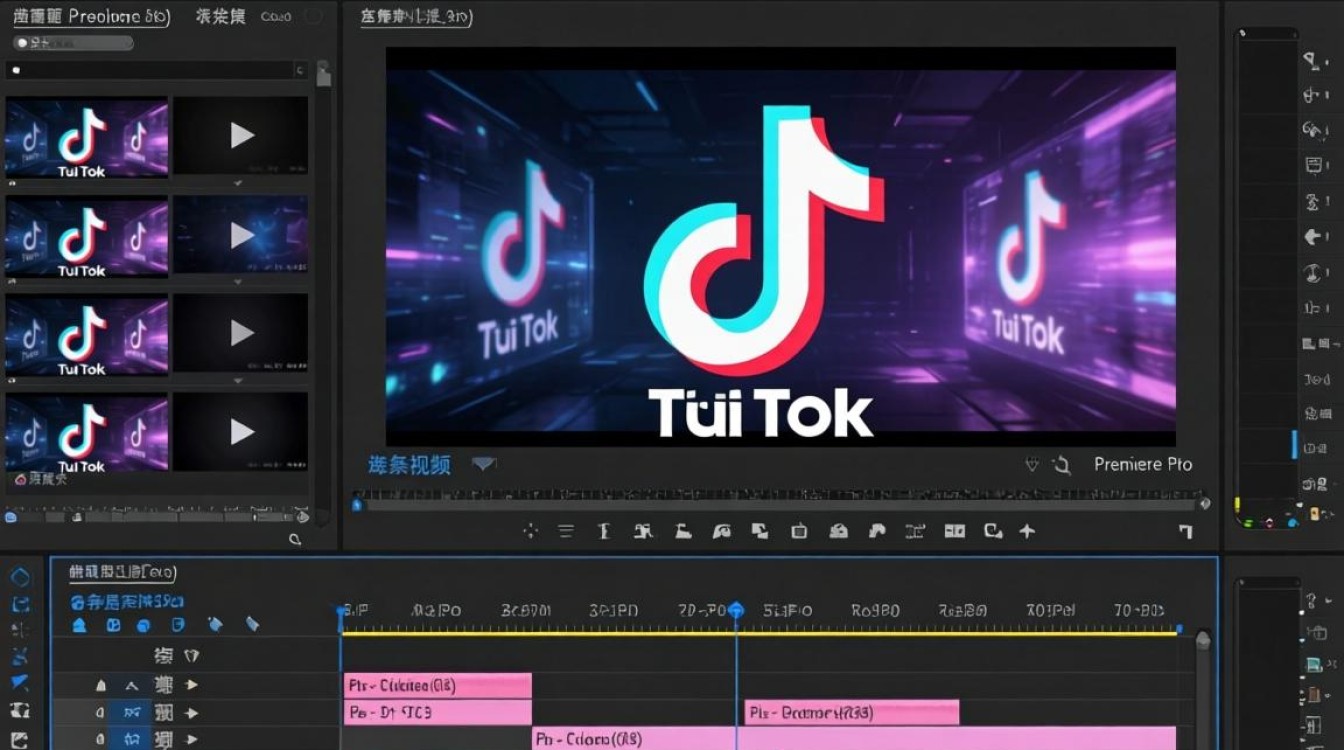Click the end marker of the program monitor scrubber
The height and width of the screenshot is (750, 1344).
click(x=1205, y=504)
